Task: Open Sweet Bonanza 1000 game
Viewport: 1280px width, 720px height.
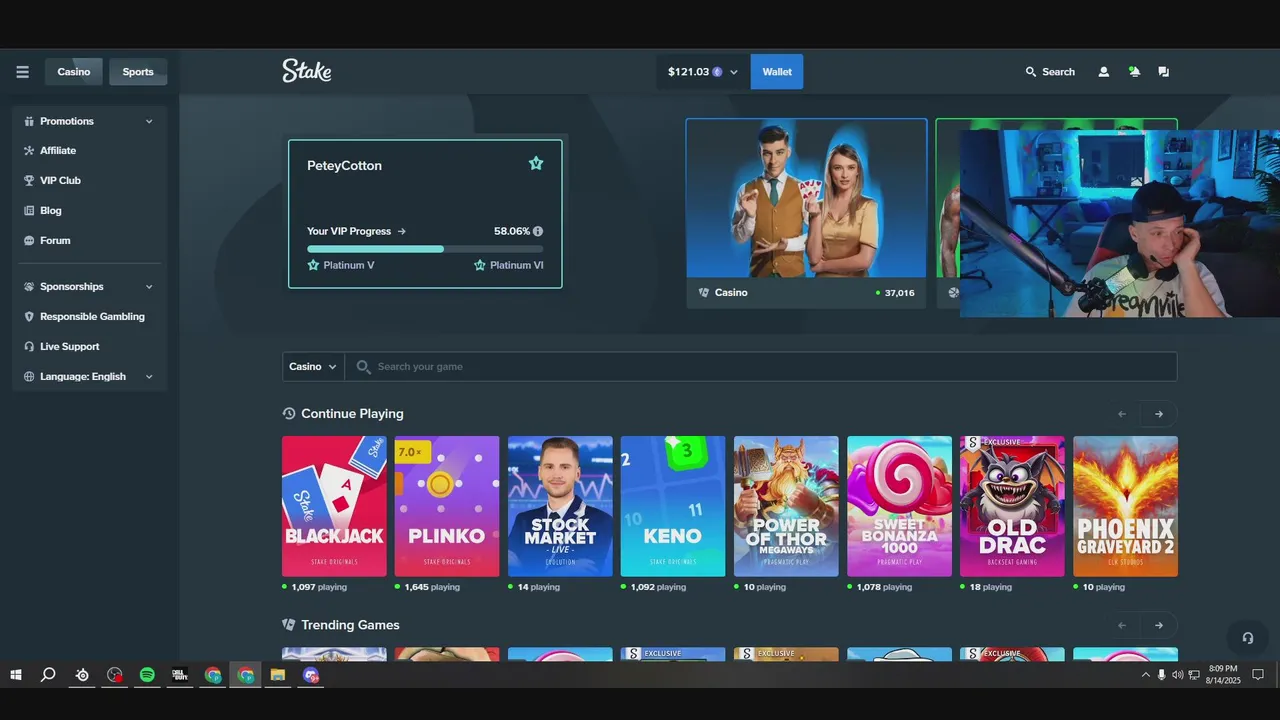Action: 899,506
